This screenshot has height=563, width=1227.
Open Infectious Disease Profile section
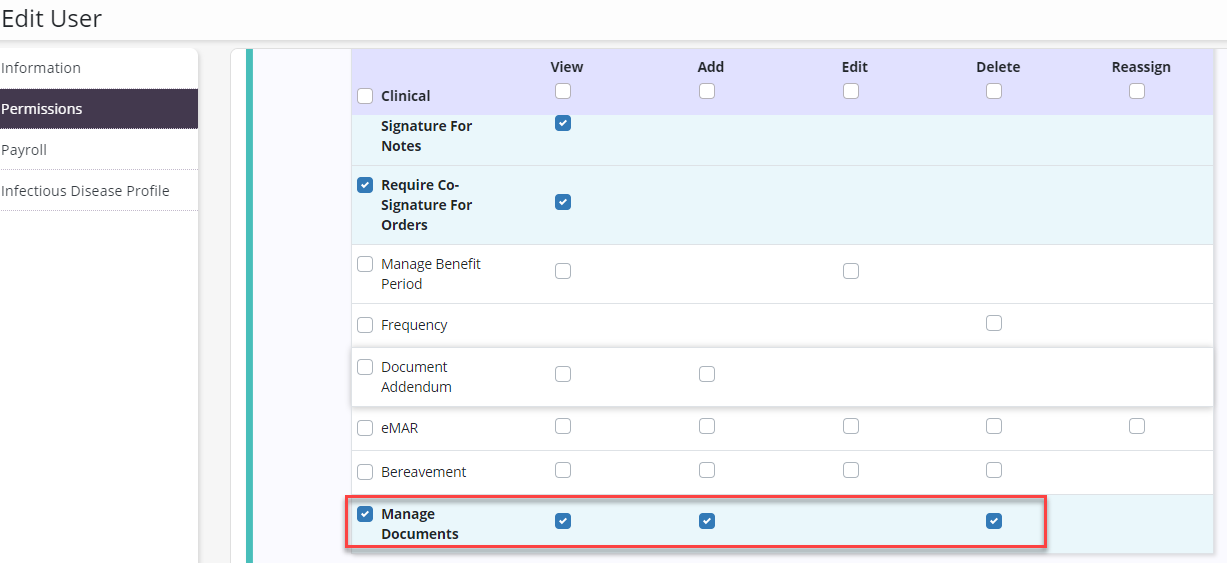click(85, 191)
